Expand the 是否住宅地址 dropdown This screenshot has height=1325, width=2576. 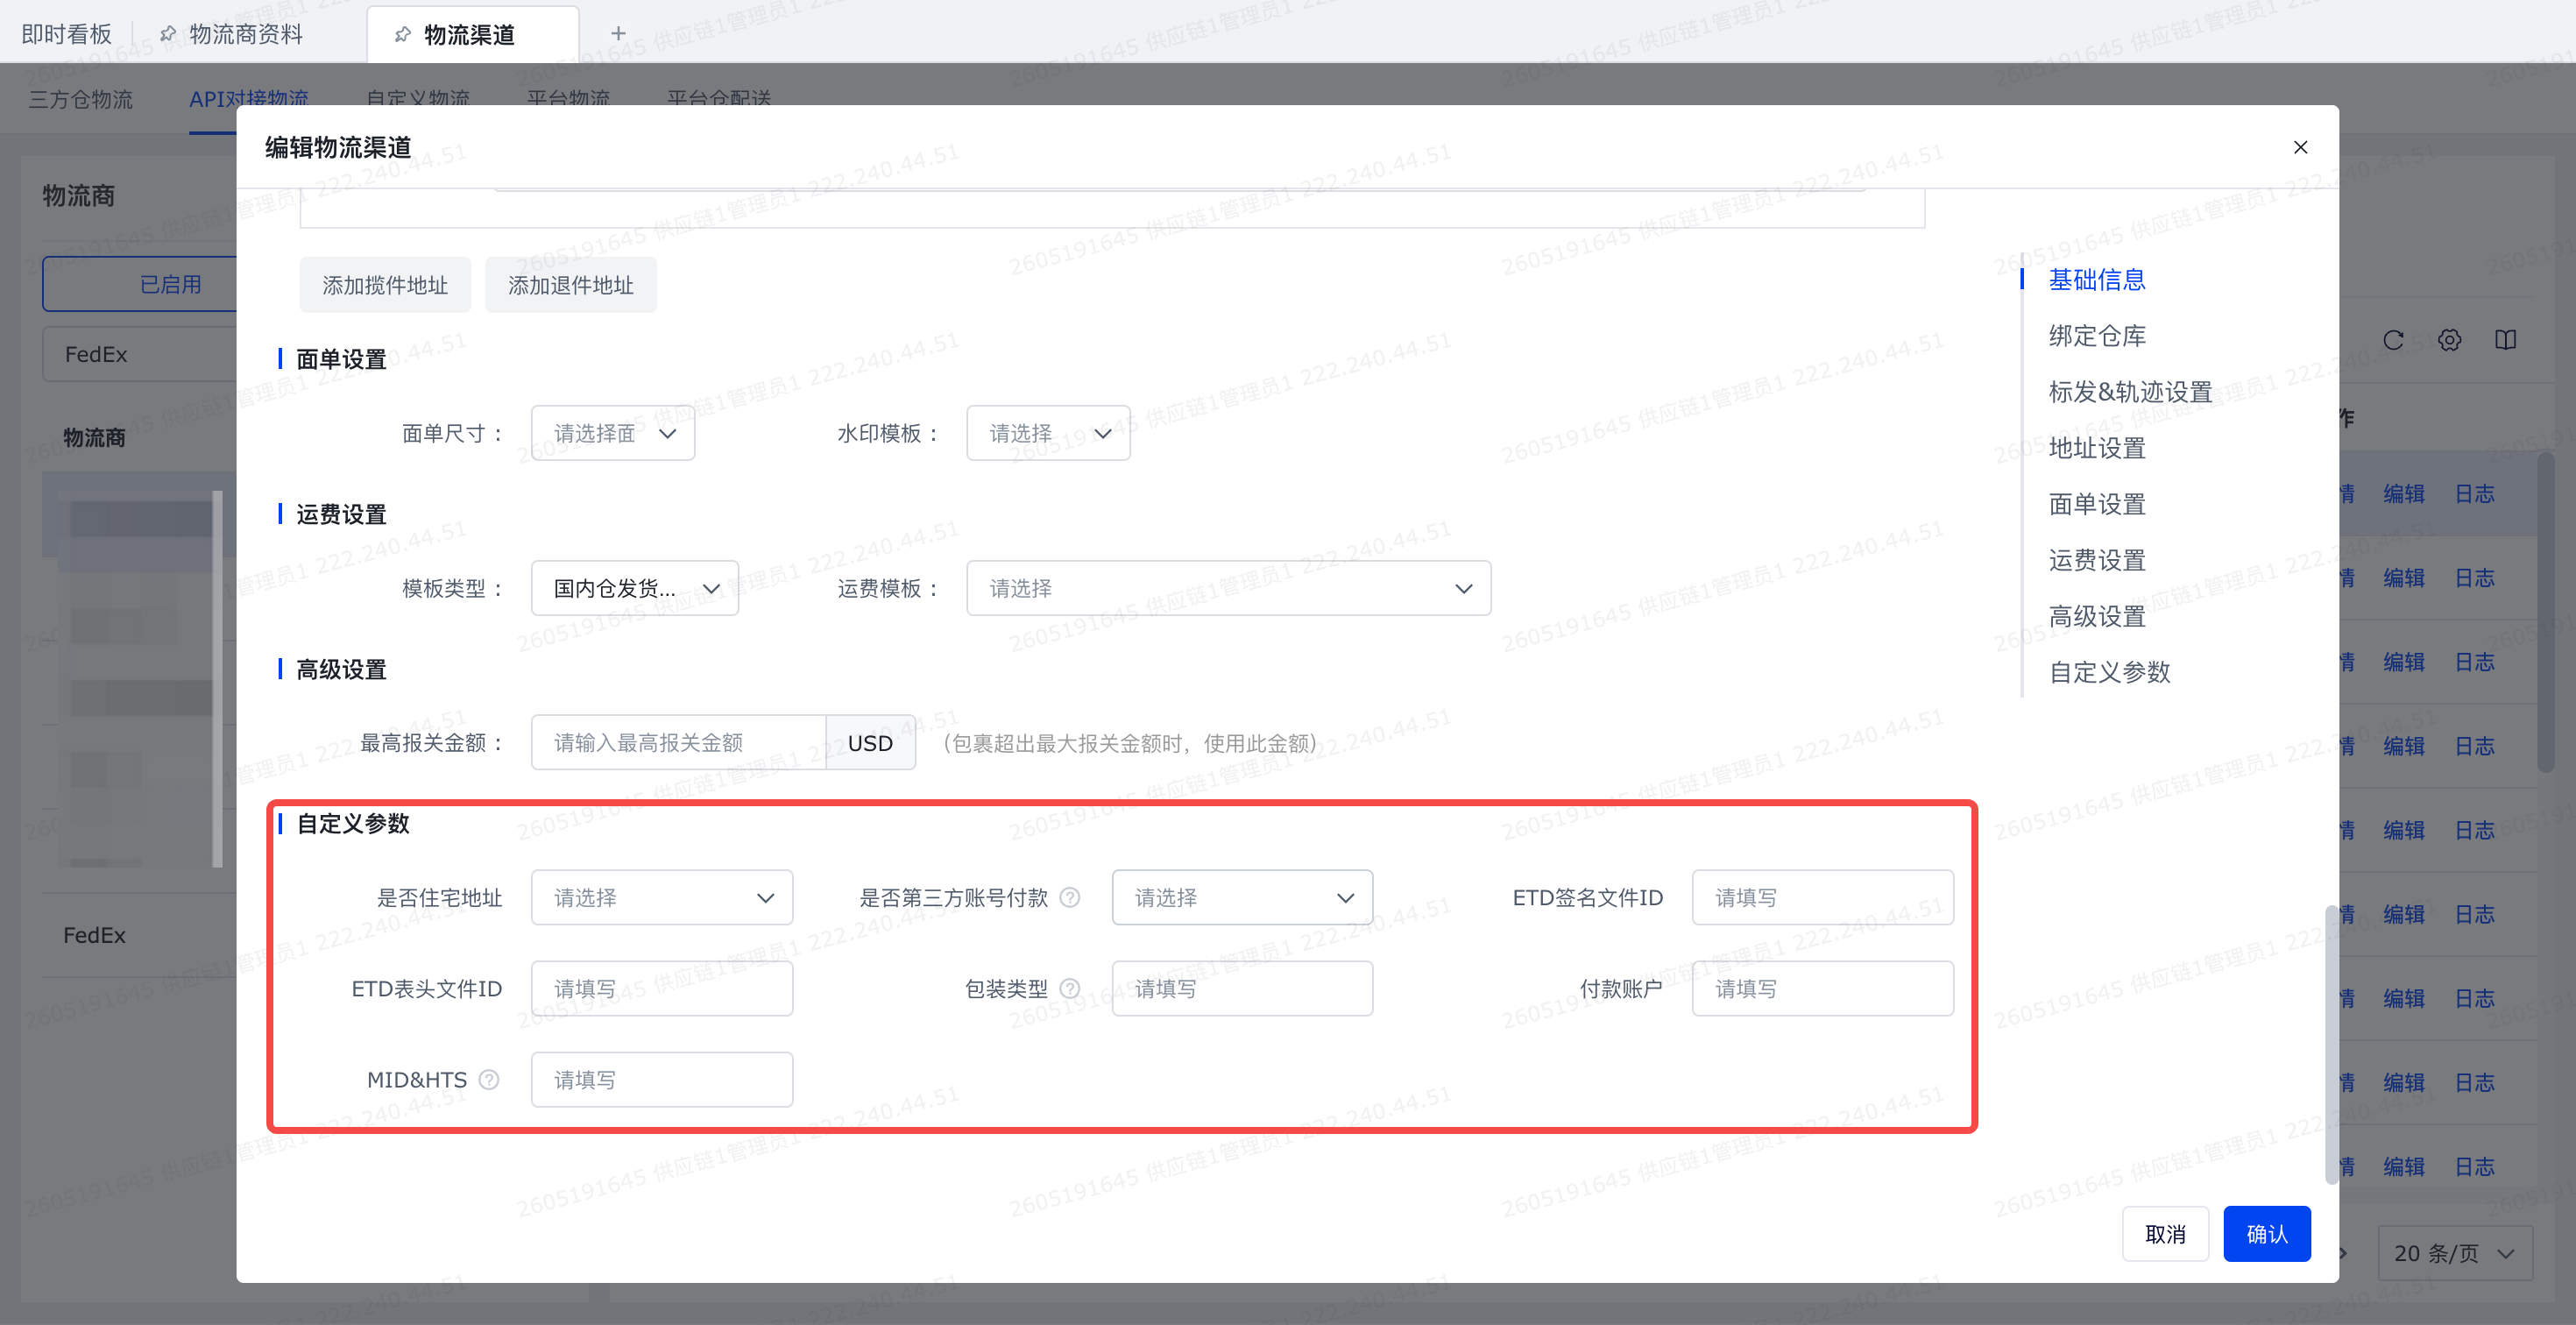pos(662,898)
